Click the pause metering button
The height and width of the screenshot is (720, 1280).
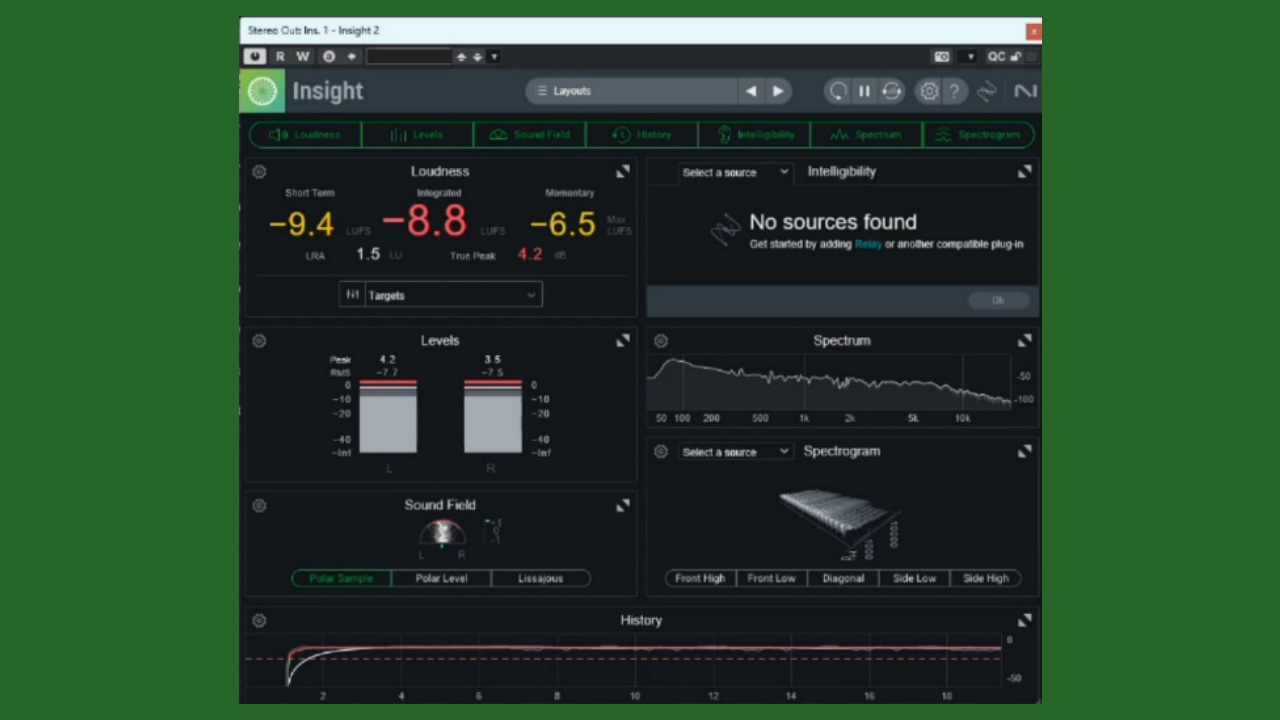(x=864, y=91)
